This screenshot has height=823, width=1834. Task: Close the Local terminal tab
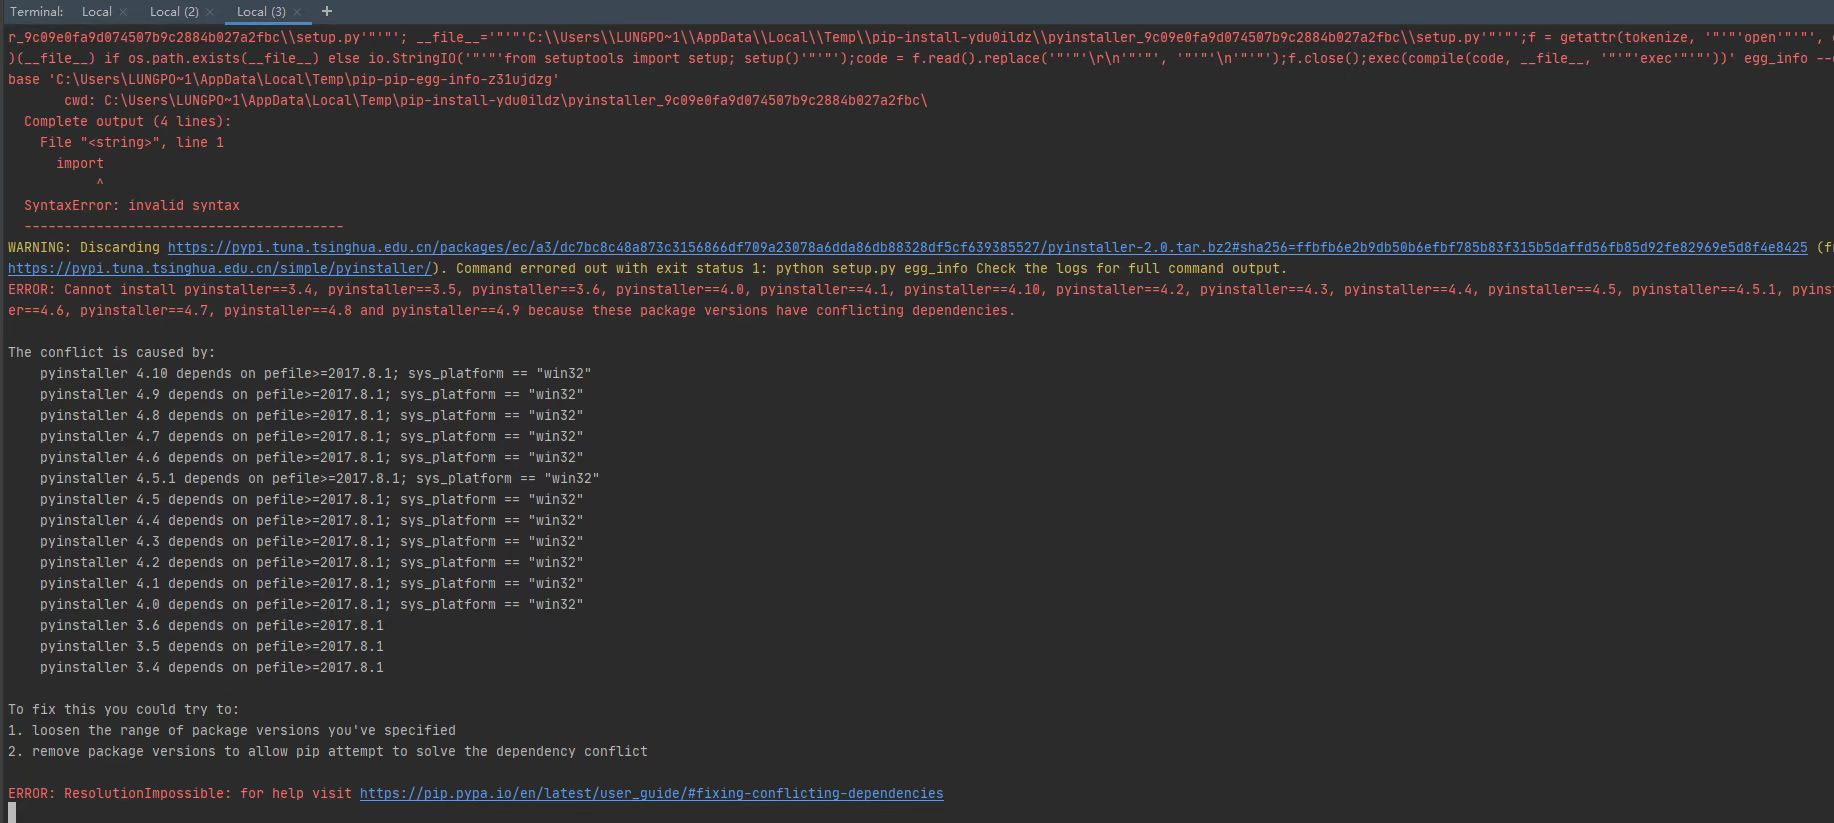pos(123,12)
